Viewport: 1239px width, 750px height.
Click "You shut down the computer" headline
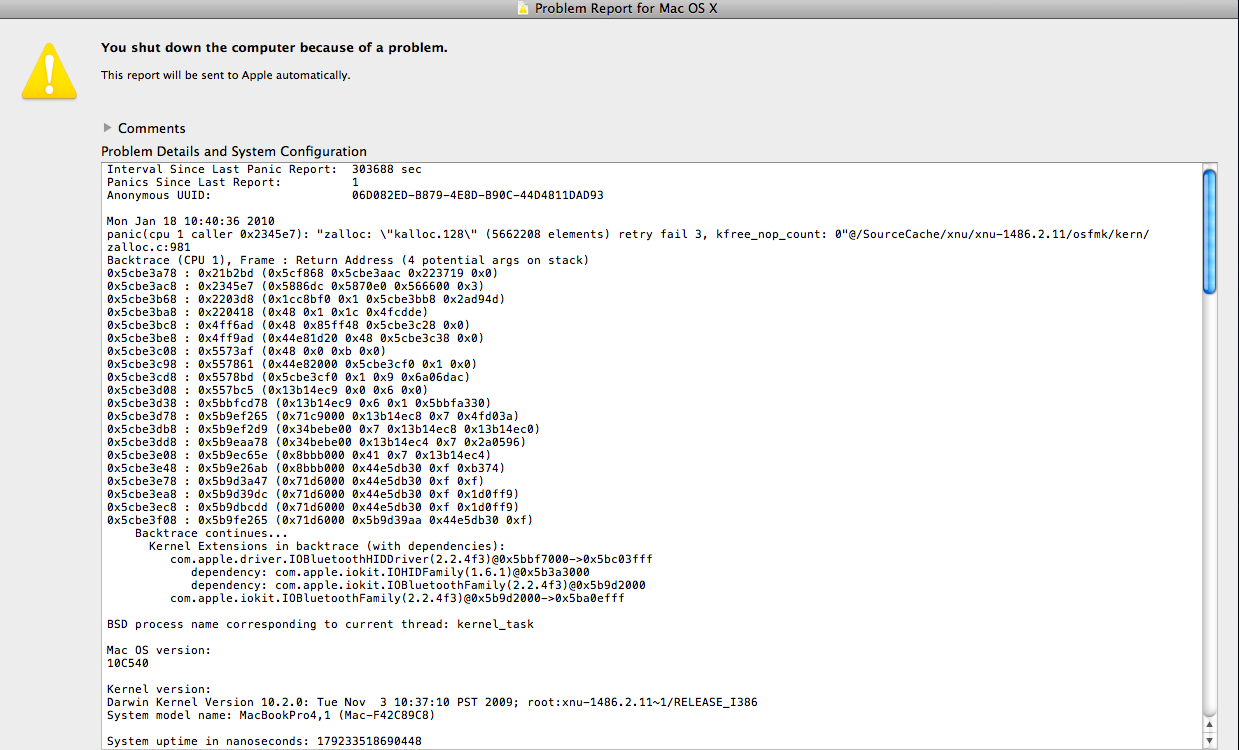click(x=274, y=48)
